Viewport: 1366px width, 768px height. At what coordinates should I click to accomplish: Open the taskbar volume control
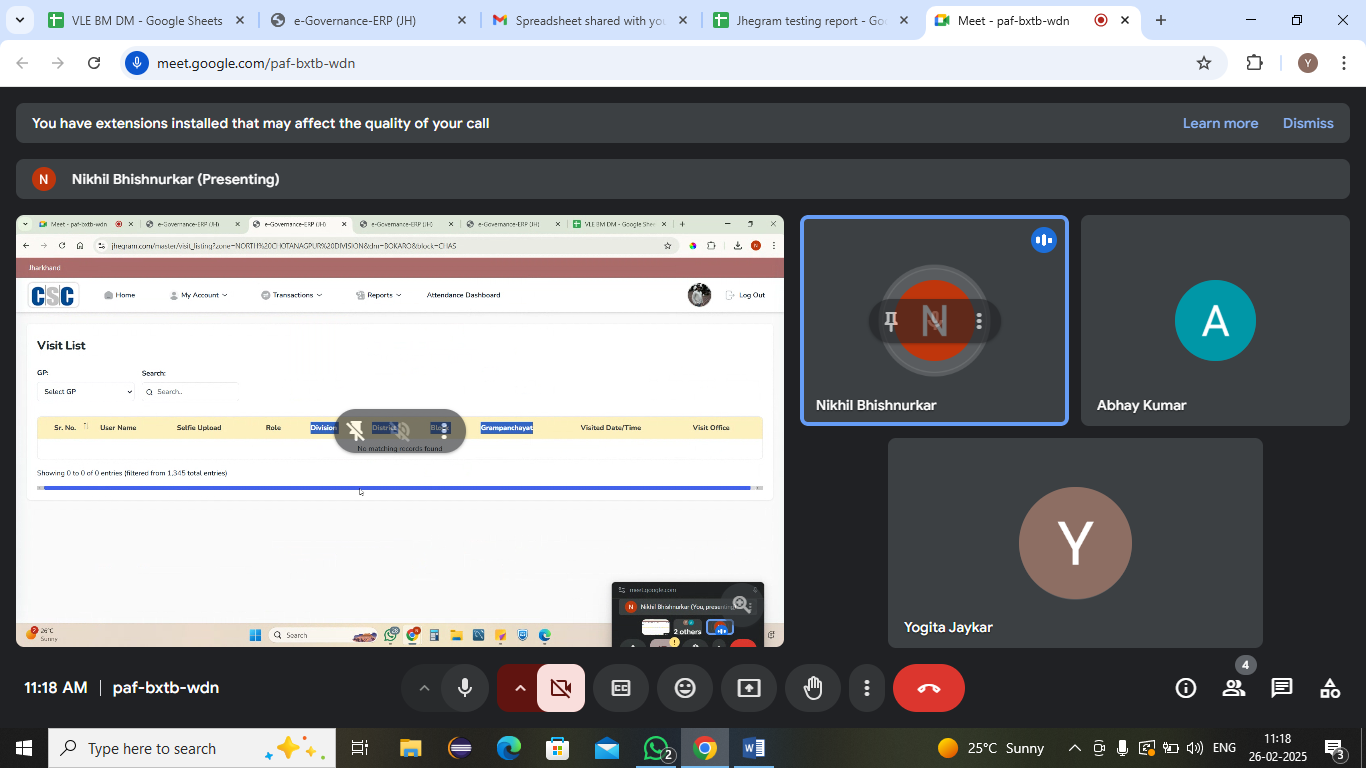point(1195,748)
